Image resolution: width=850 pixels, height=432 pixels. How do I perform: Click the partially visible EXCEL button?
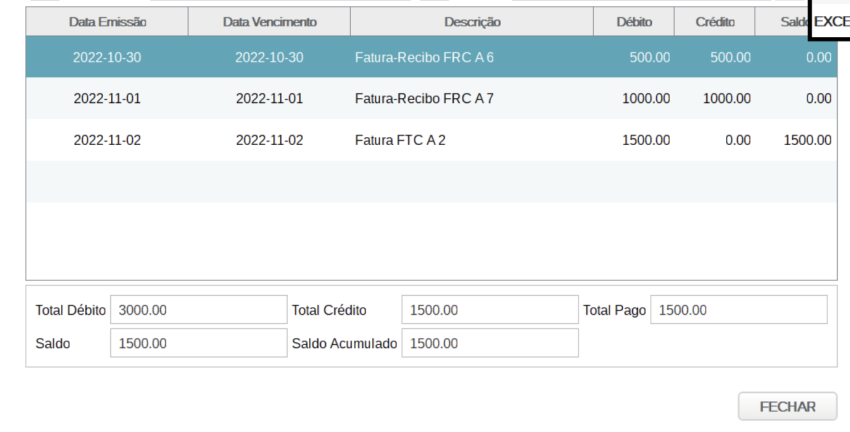(830, 22)
